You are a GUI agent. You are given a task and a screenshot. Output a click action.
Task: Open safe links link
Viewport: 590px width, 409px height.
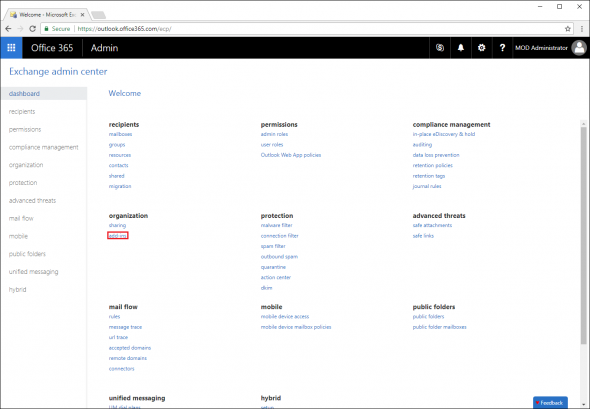pyautogui.click(x=423, y=236)
